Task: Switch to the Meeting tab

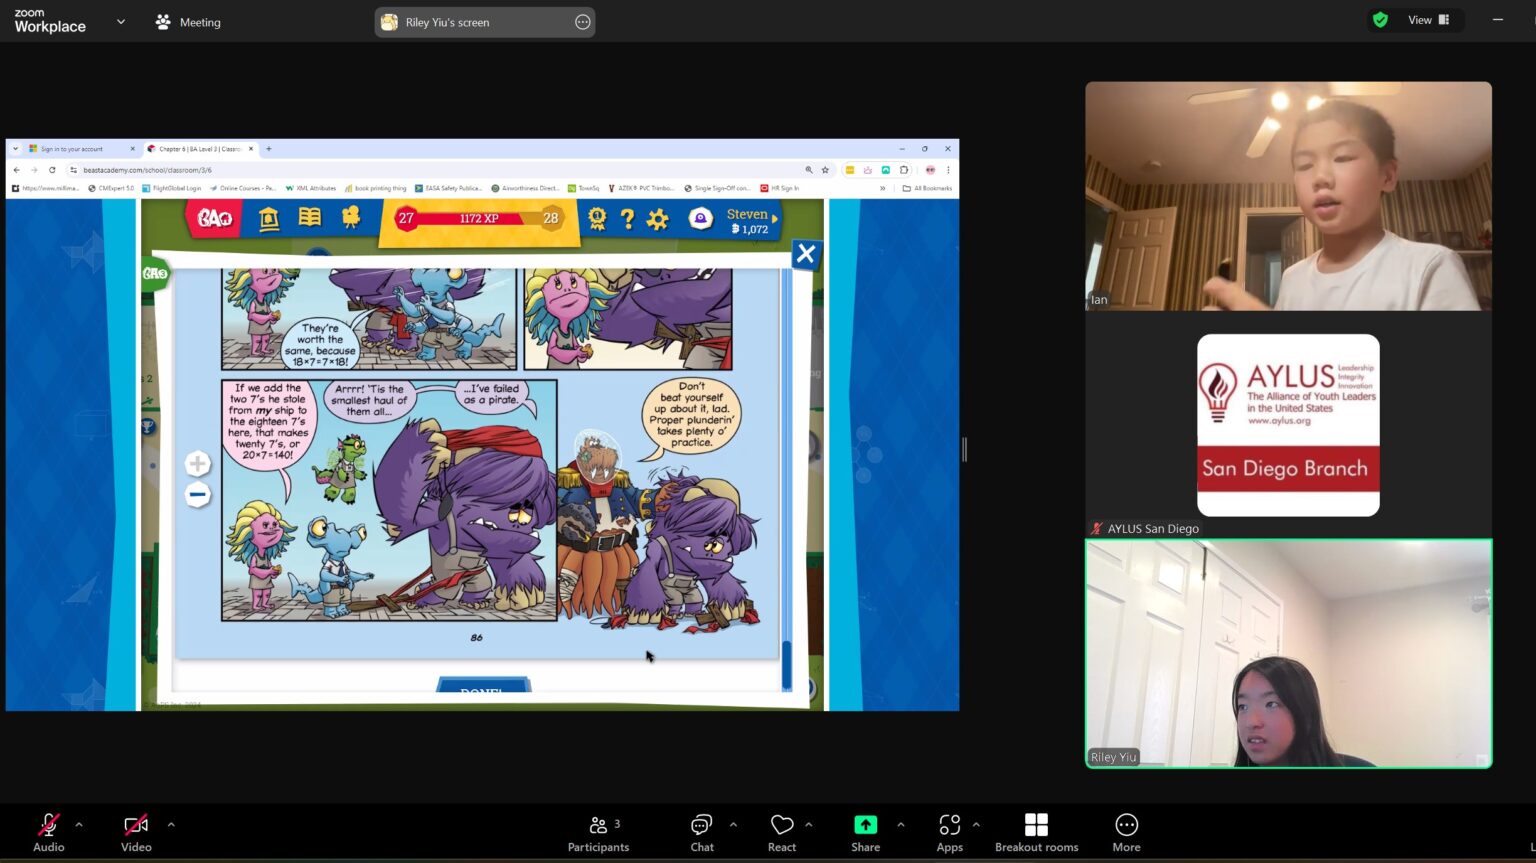Action: pyautogui.click(x=188, y=22)
